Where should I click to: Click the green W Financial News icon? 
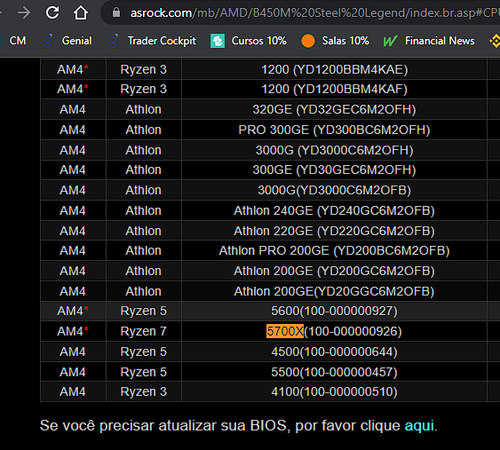pos(390,41)
